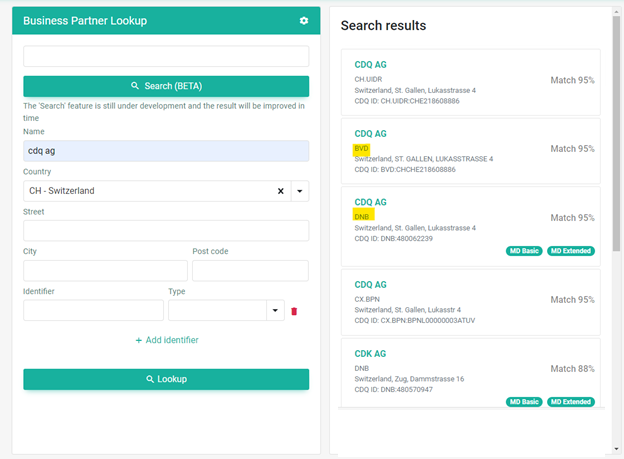624x459 pixels.
Task: Click the Lookup button
Action: coord(166,379)
